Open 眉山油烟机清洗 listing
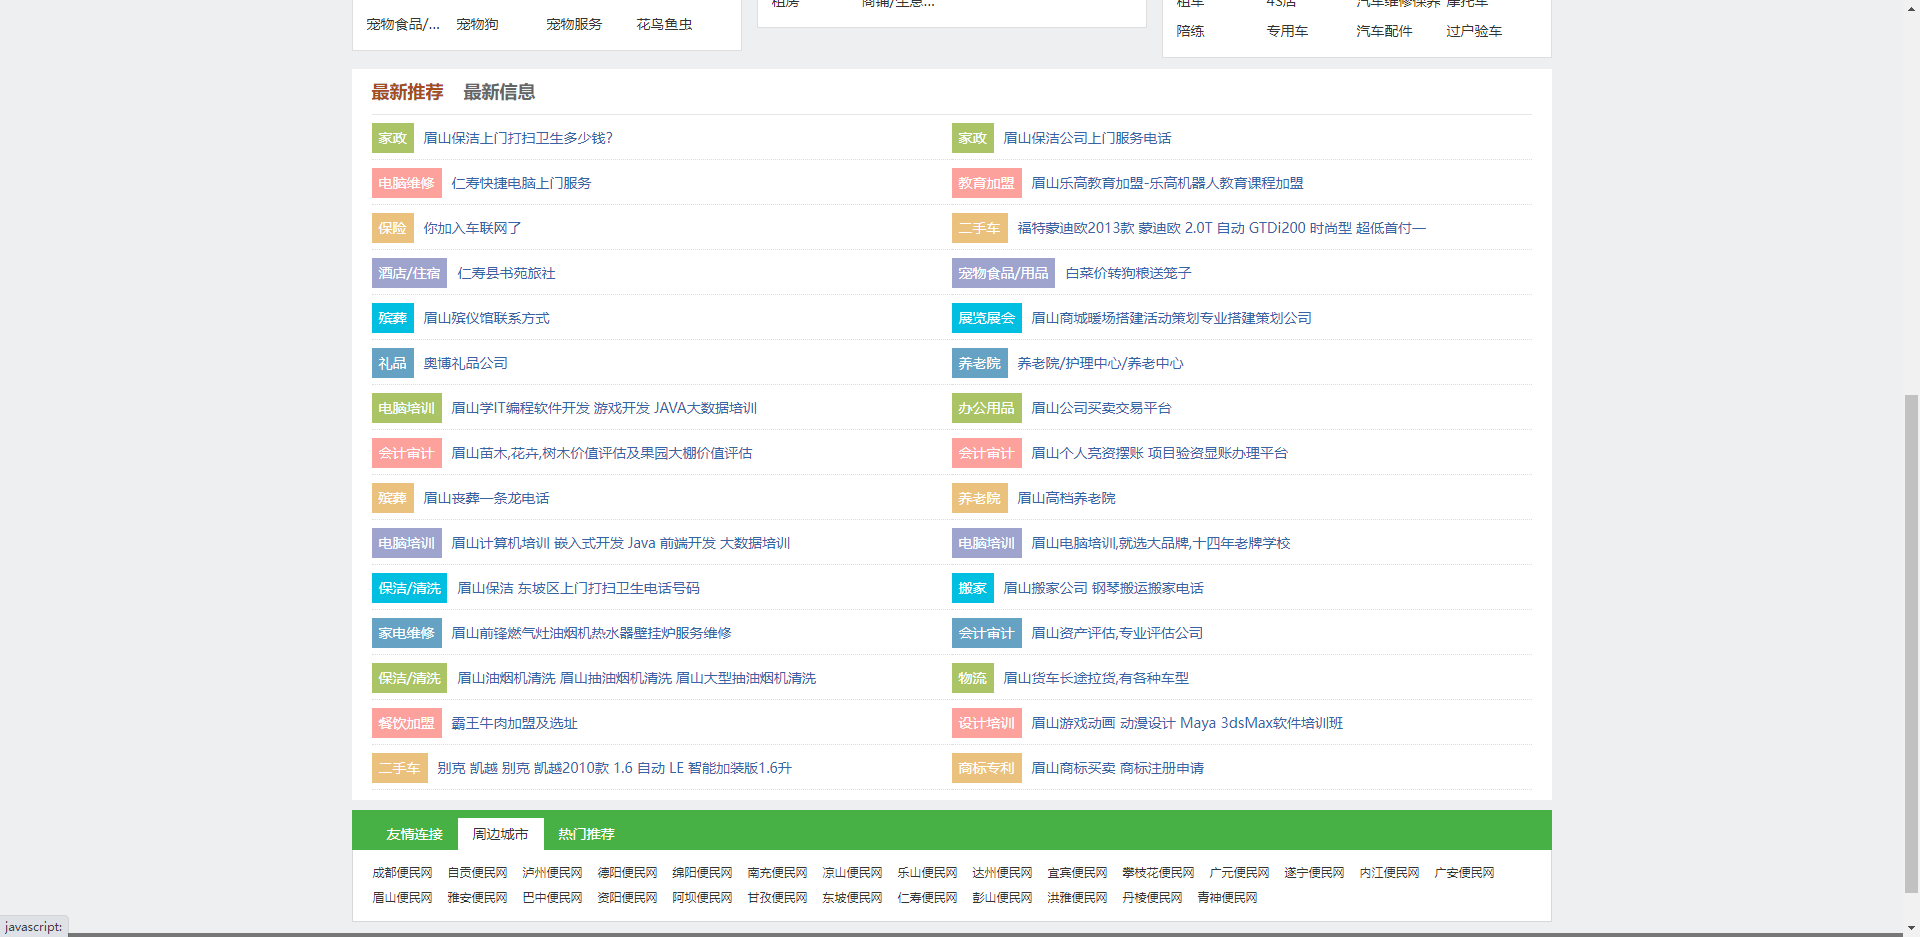Viewport: 1920px width, 937px height. coord(636,678)
